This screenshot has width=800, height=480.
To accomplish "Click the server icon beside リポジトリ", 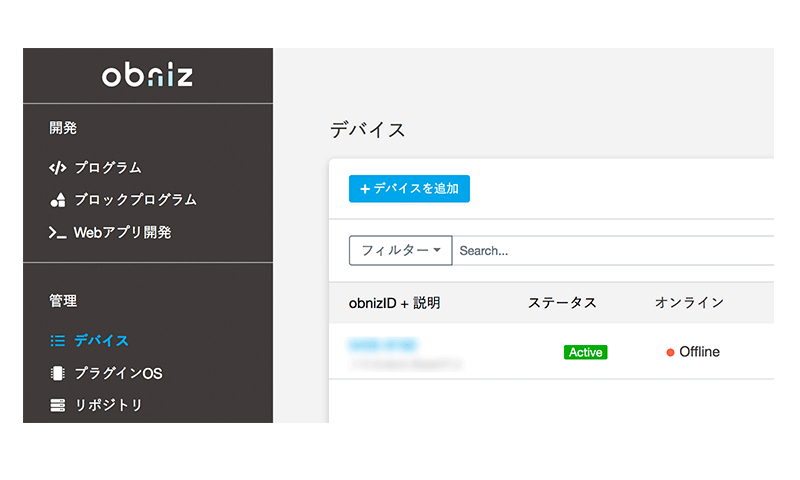I will coord(58,405).
